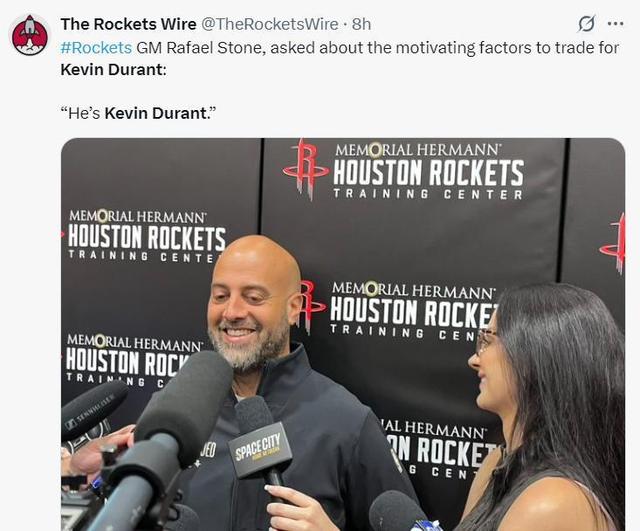Viewport: 640px width, 531px height.
Task: Follow the #Rockets hashtag
Action: pos(96,48)
